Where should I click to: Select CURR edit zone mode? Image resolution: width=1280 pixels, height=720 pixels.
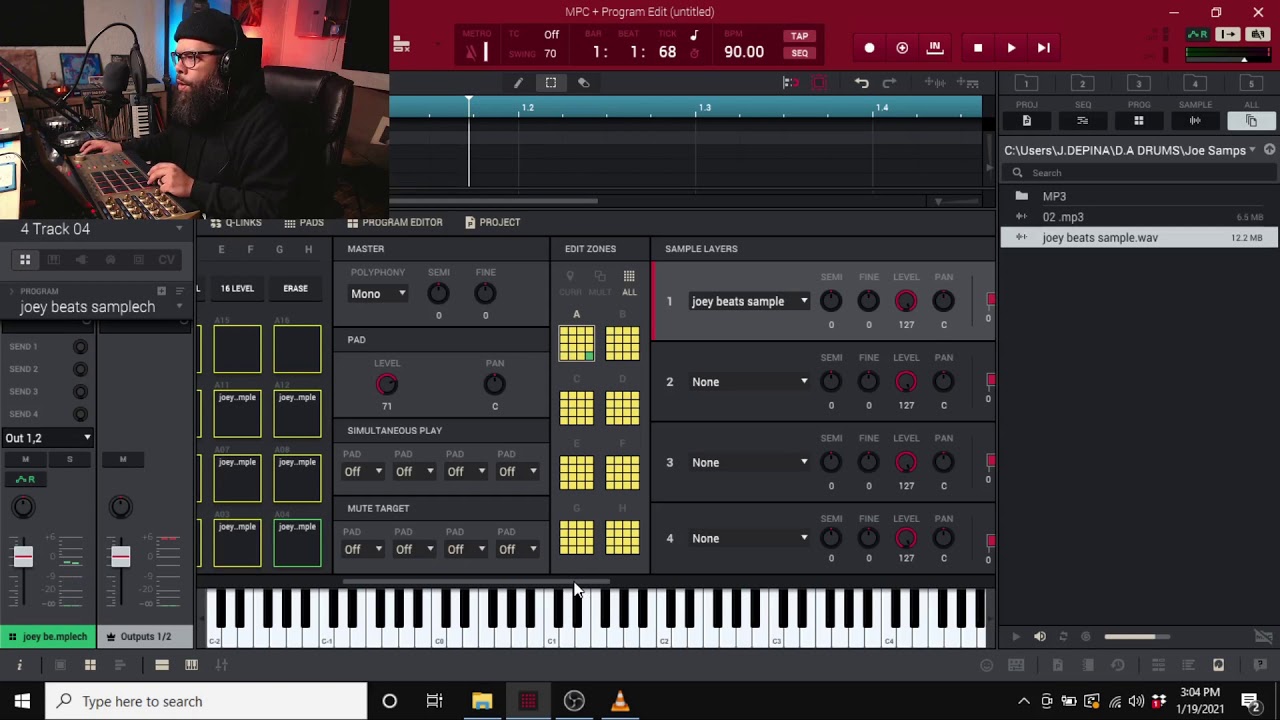click(570, 282)
